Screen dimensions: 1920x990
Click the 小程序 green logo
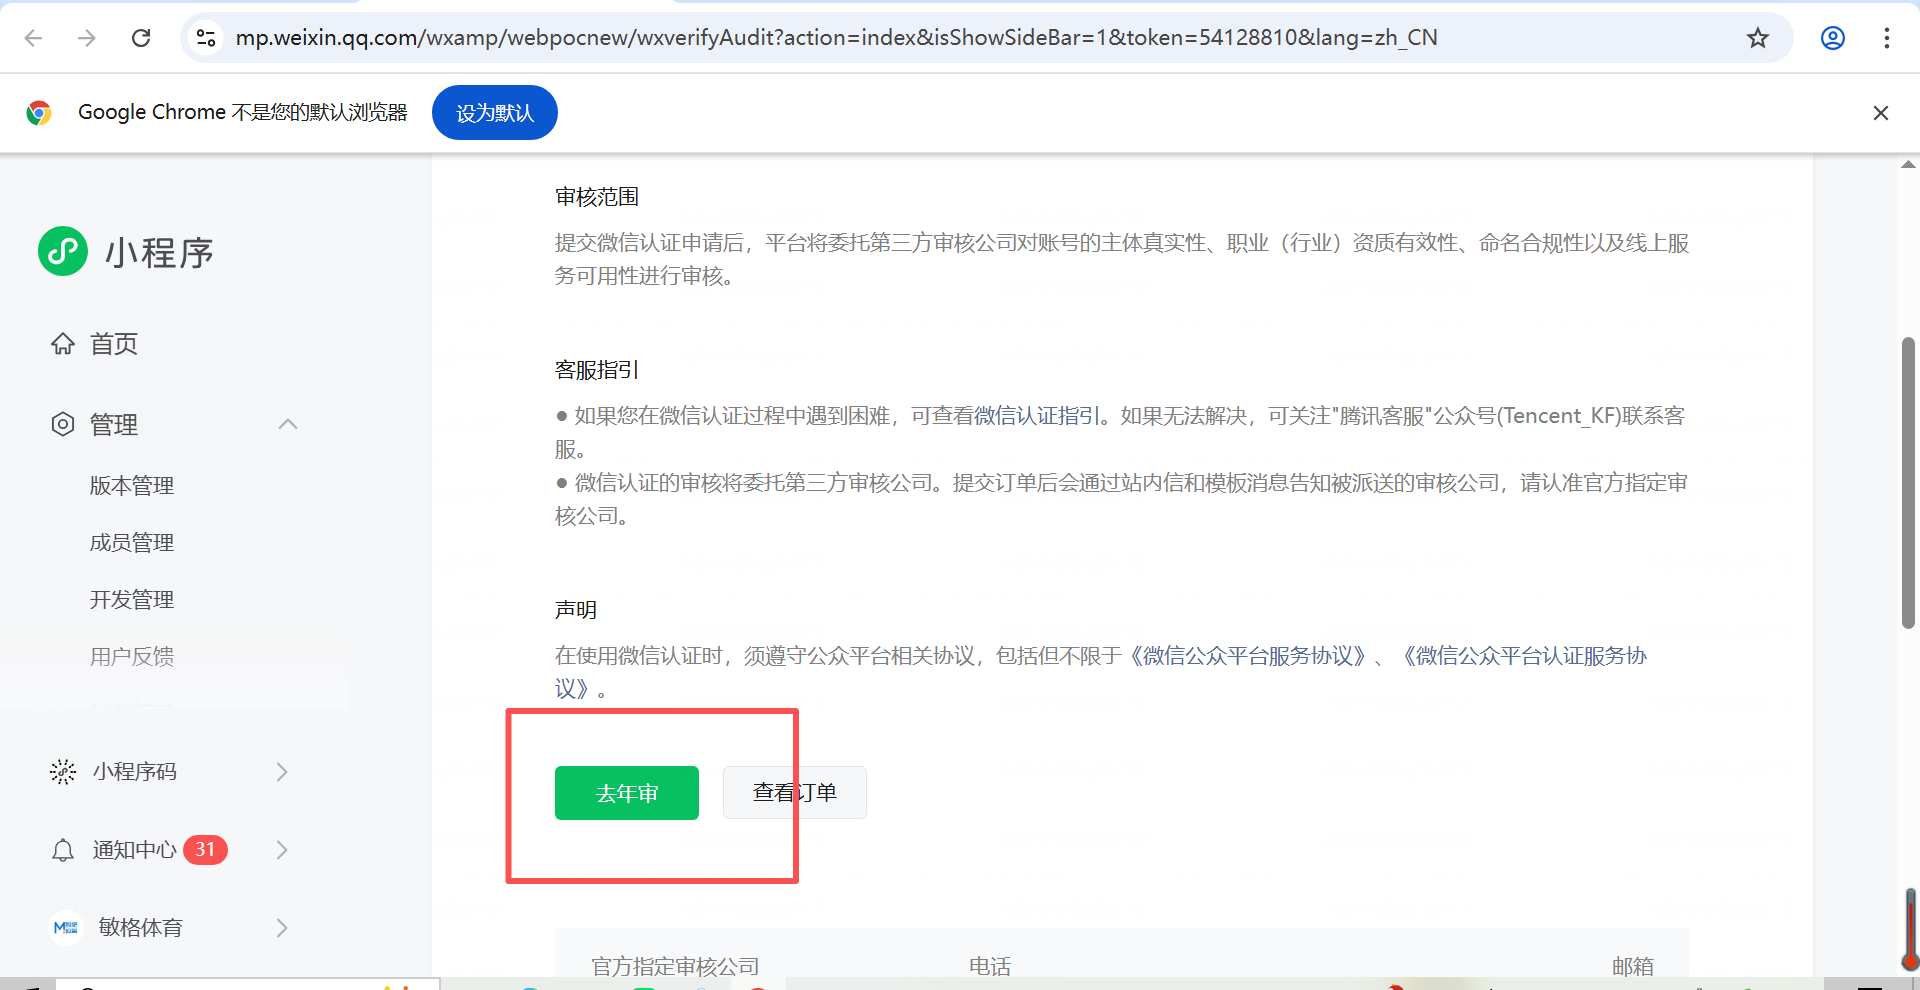(x=63, y=251)
